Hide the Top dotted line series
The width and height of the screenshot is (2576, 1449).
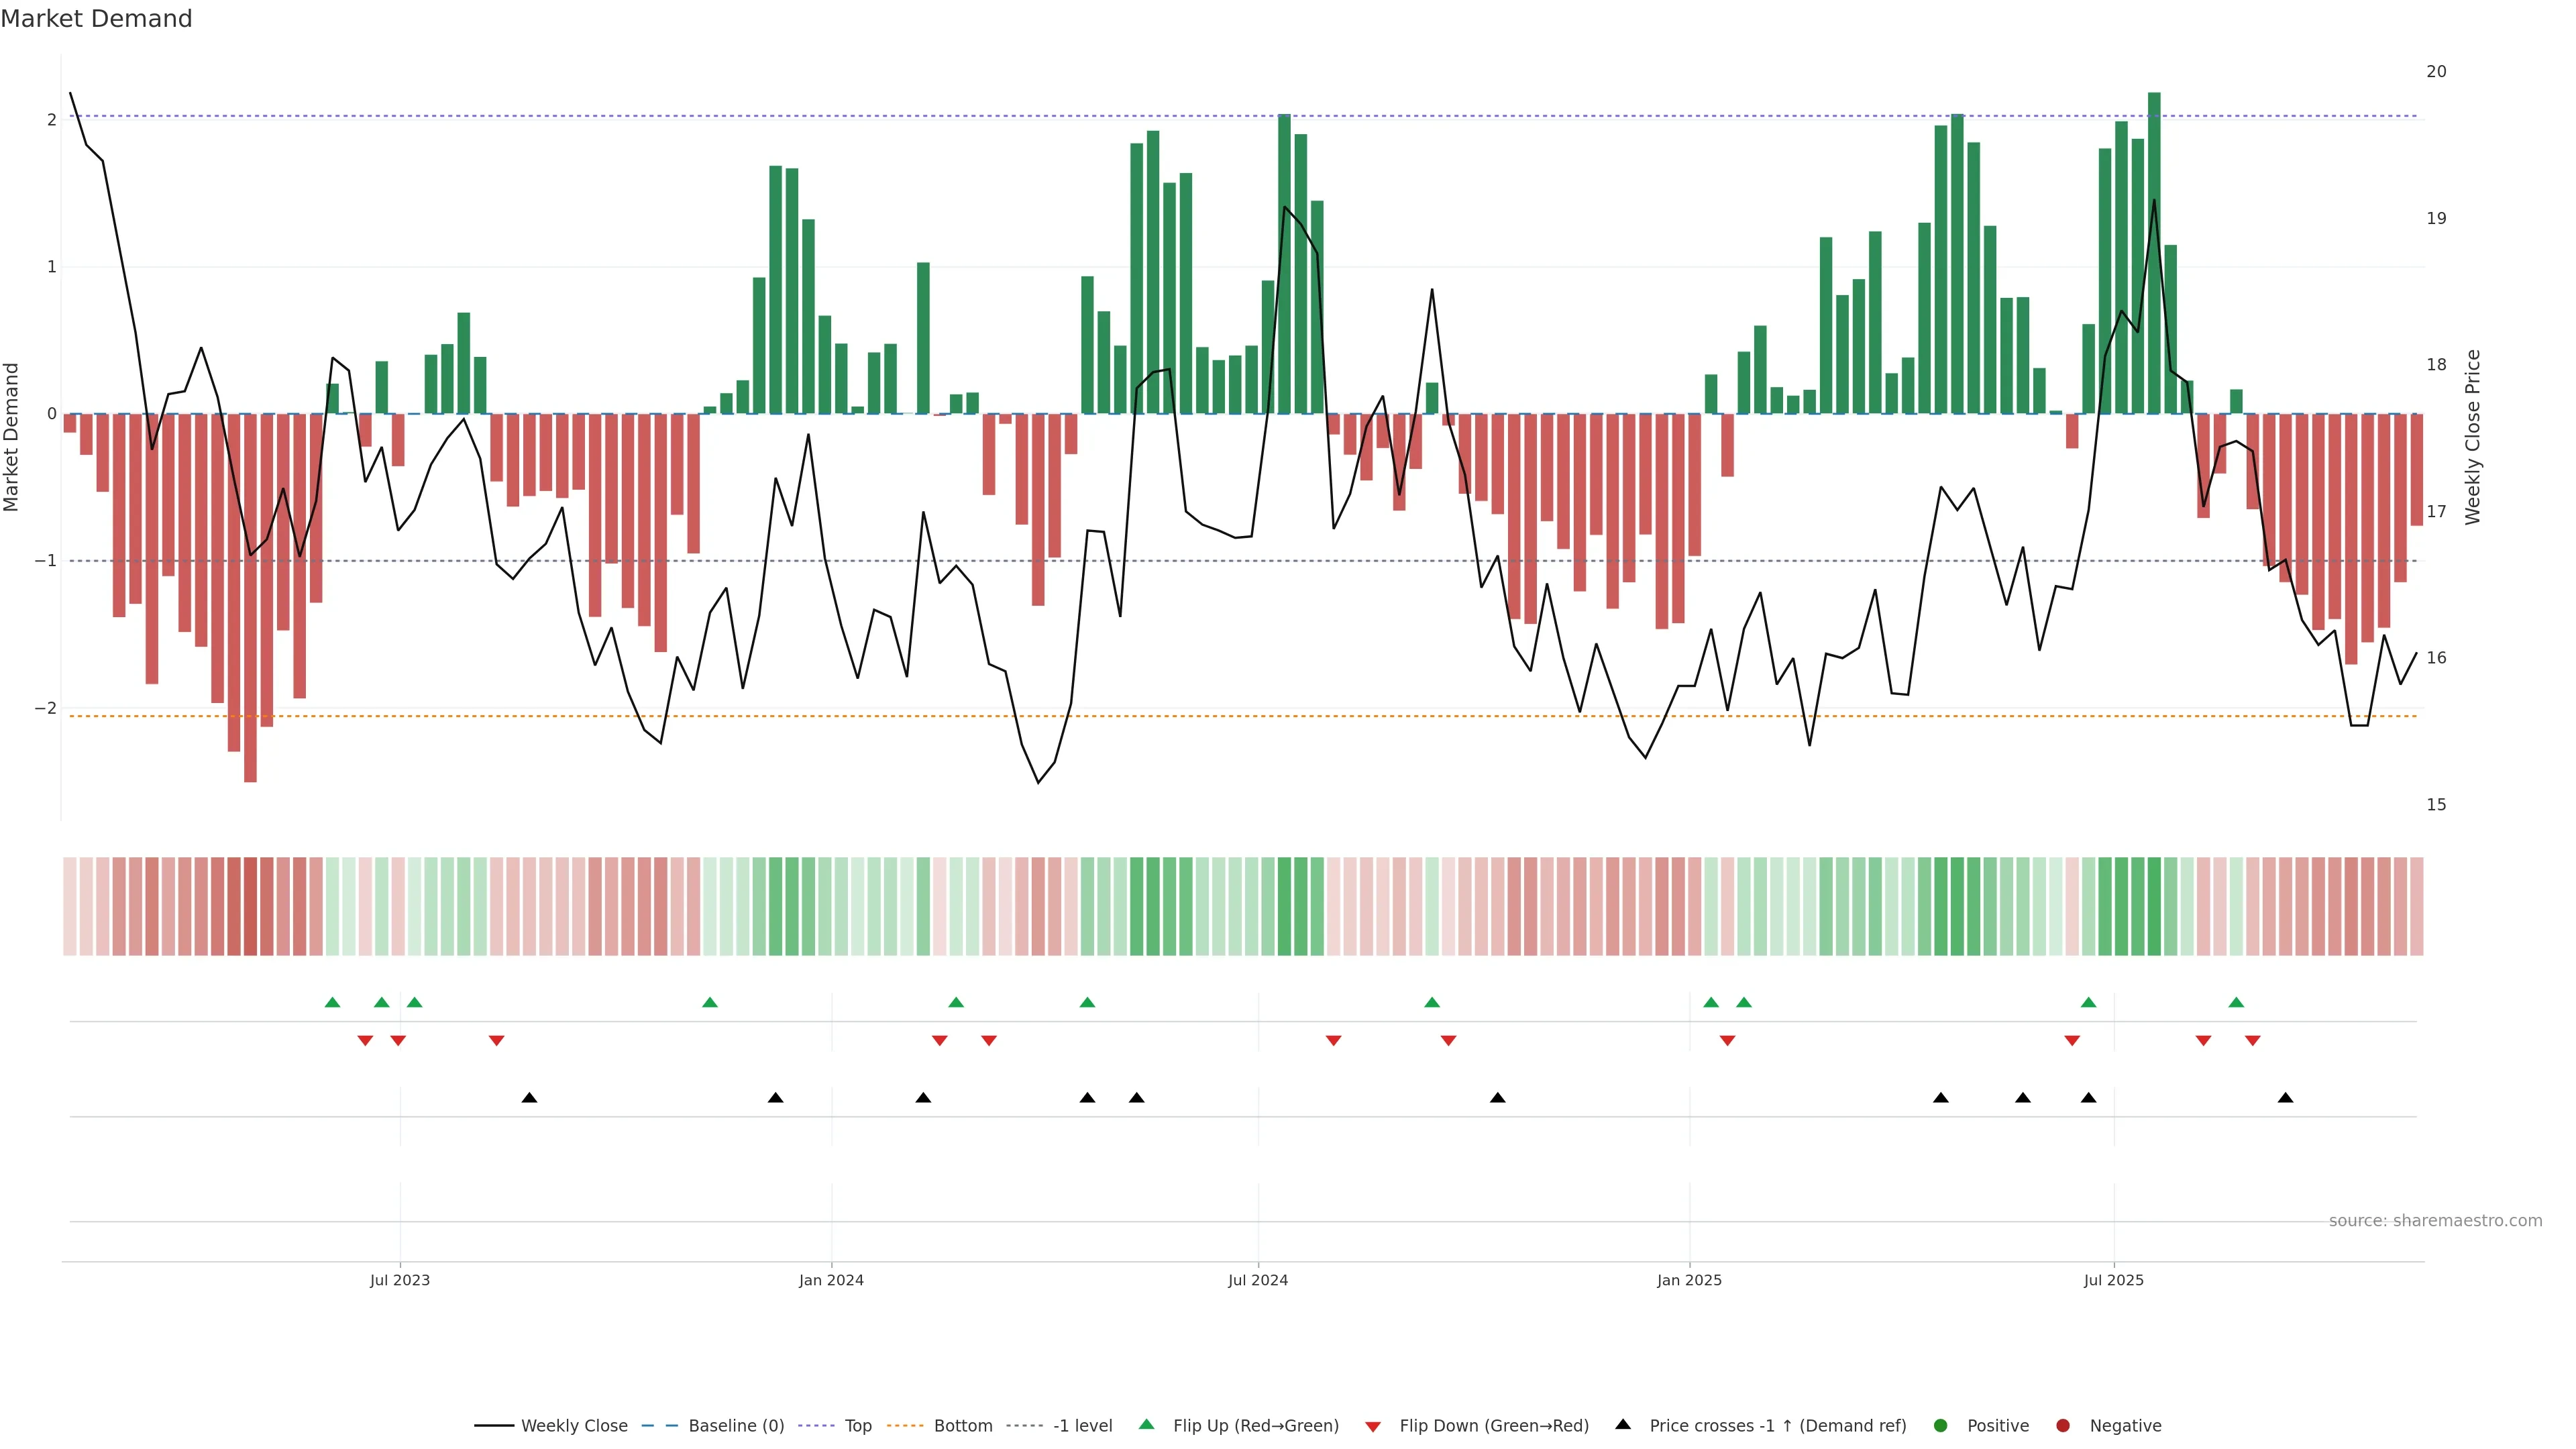pyautogui.click(x=857, y=1426)
